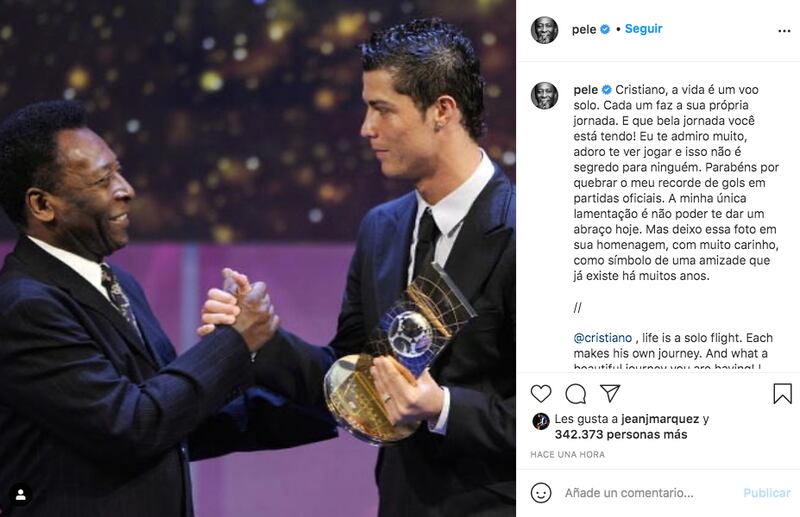Open the @cristiano mention link

(603, 338)
